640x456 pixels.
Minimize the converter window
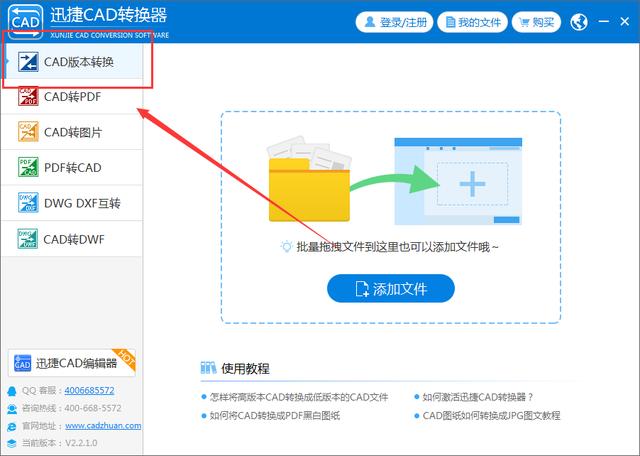point(604,21)
